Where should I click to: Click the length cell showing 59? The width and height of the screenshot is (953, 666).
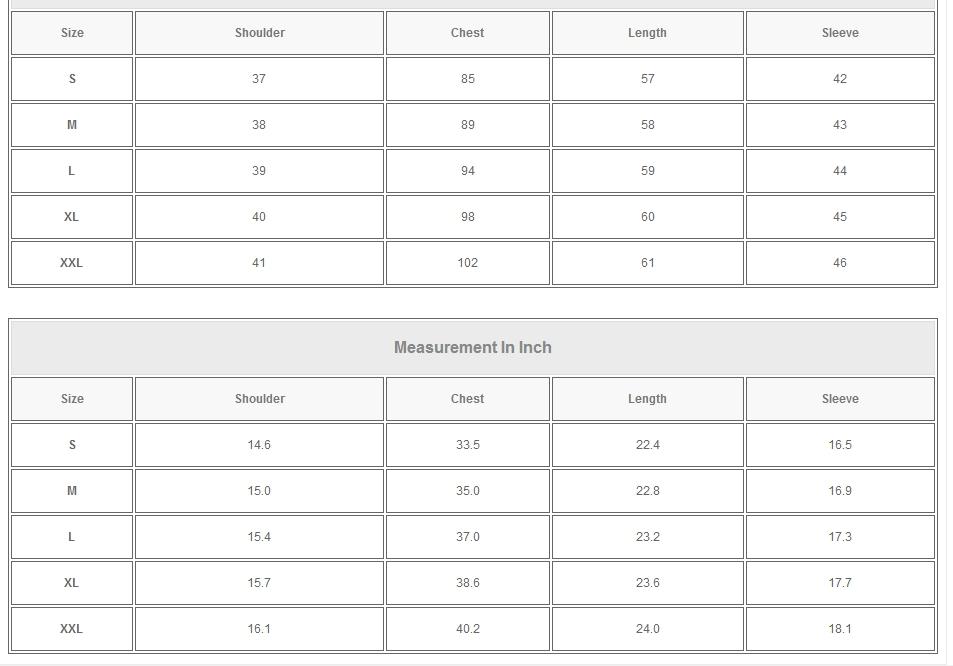point(647,171)
